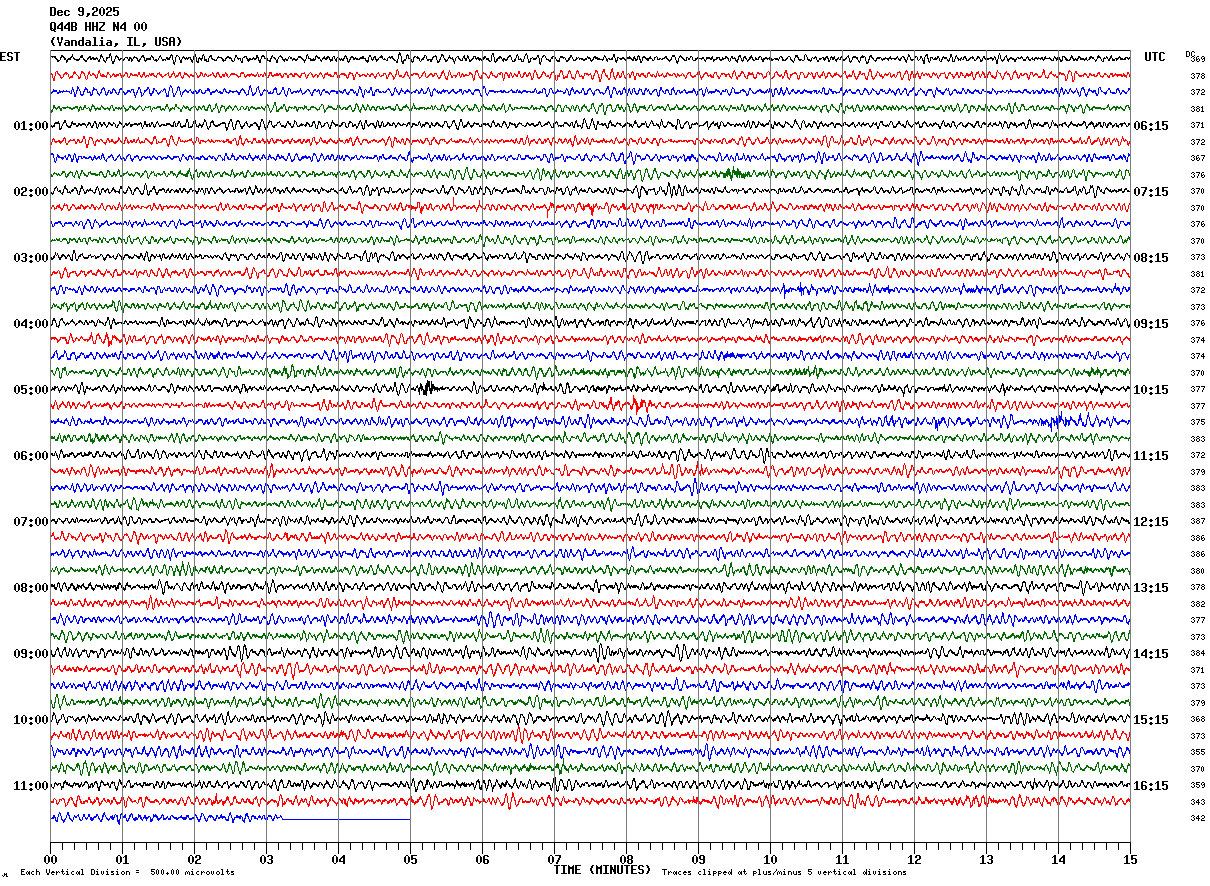Click the DC offset value "369"
Viewport: 1210px width, 886px height.
click(1198, 59)
